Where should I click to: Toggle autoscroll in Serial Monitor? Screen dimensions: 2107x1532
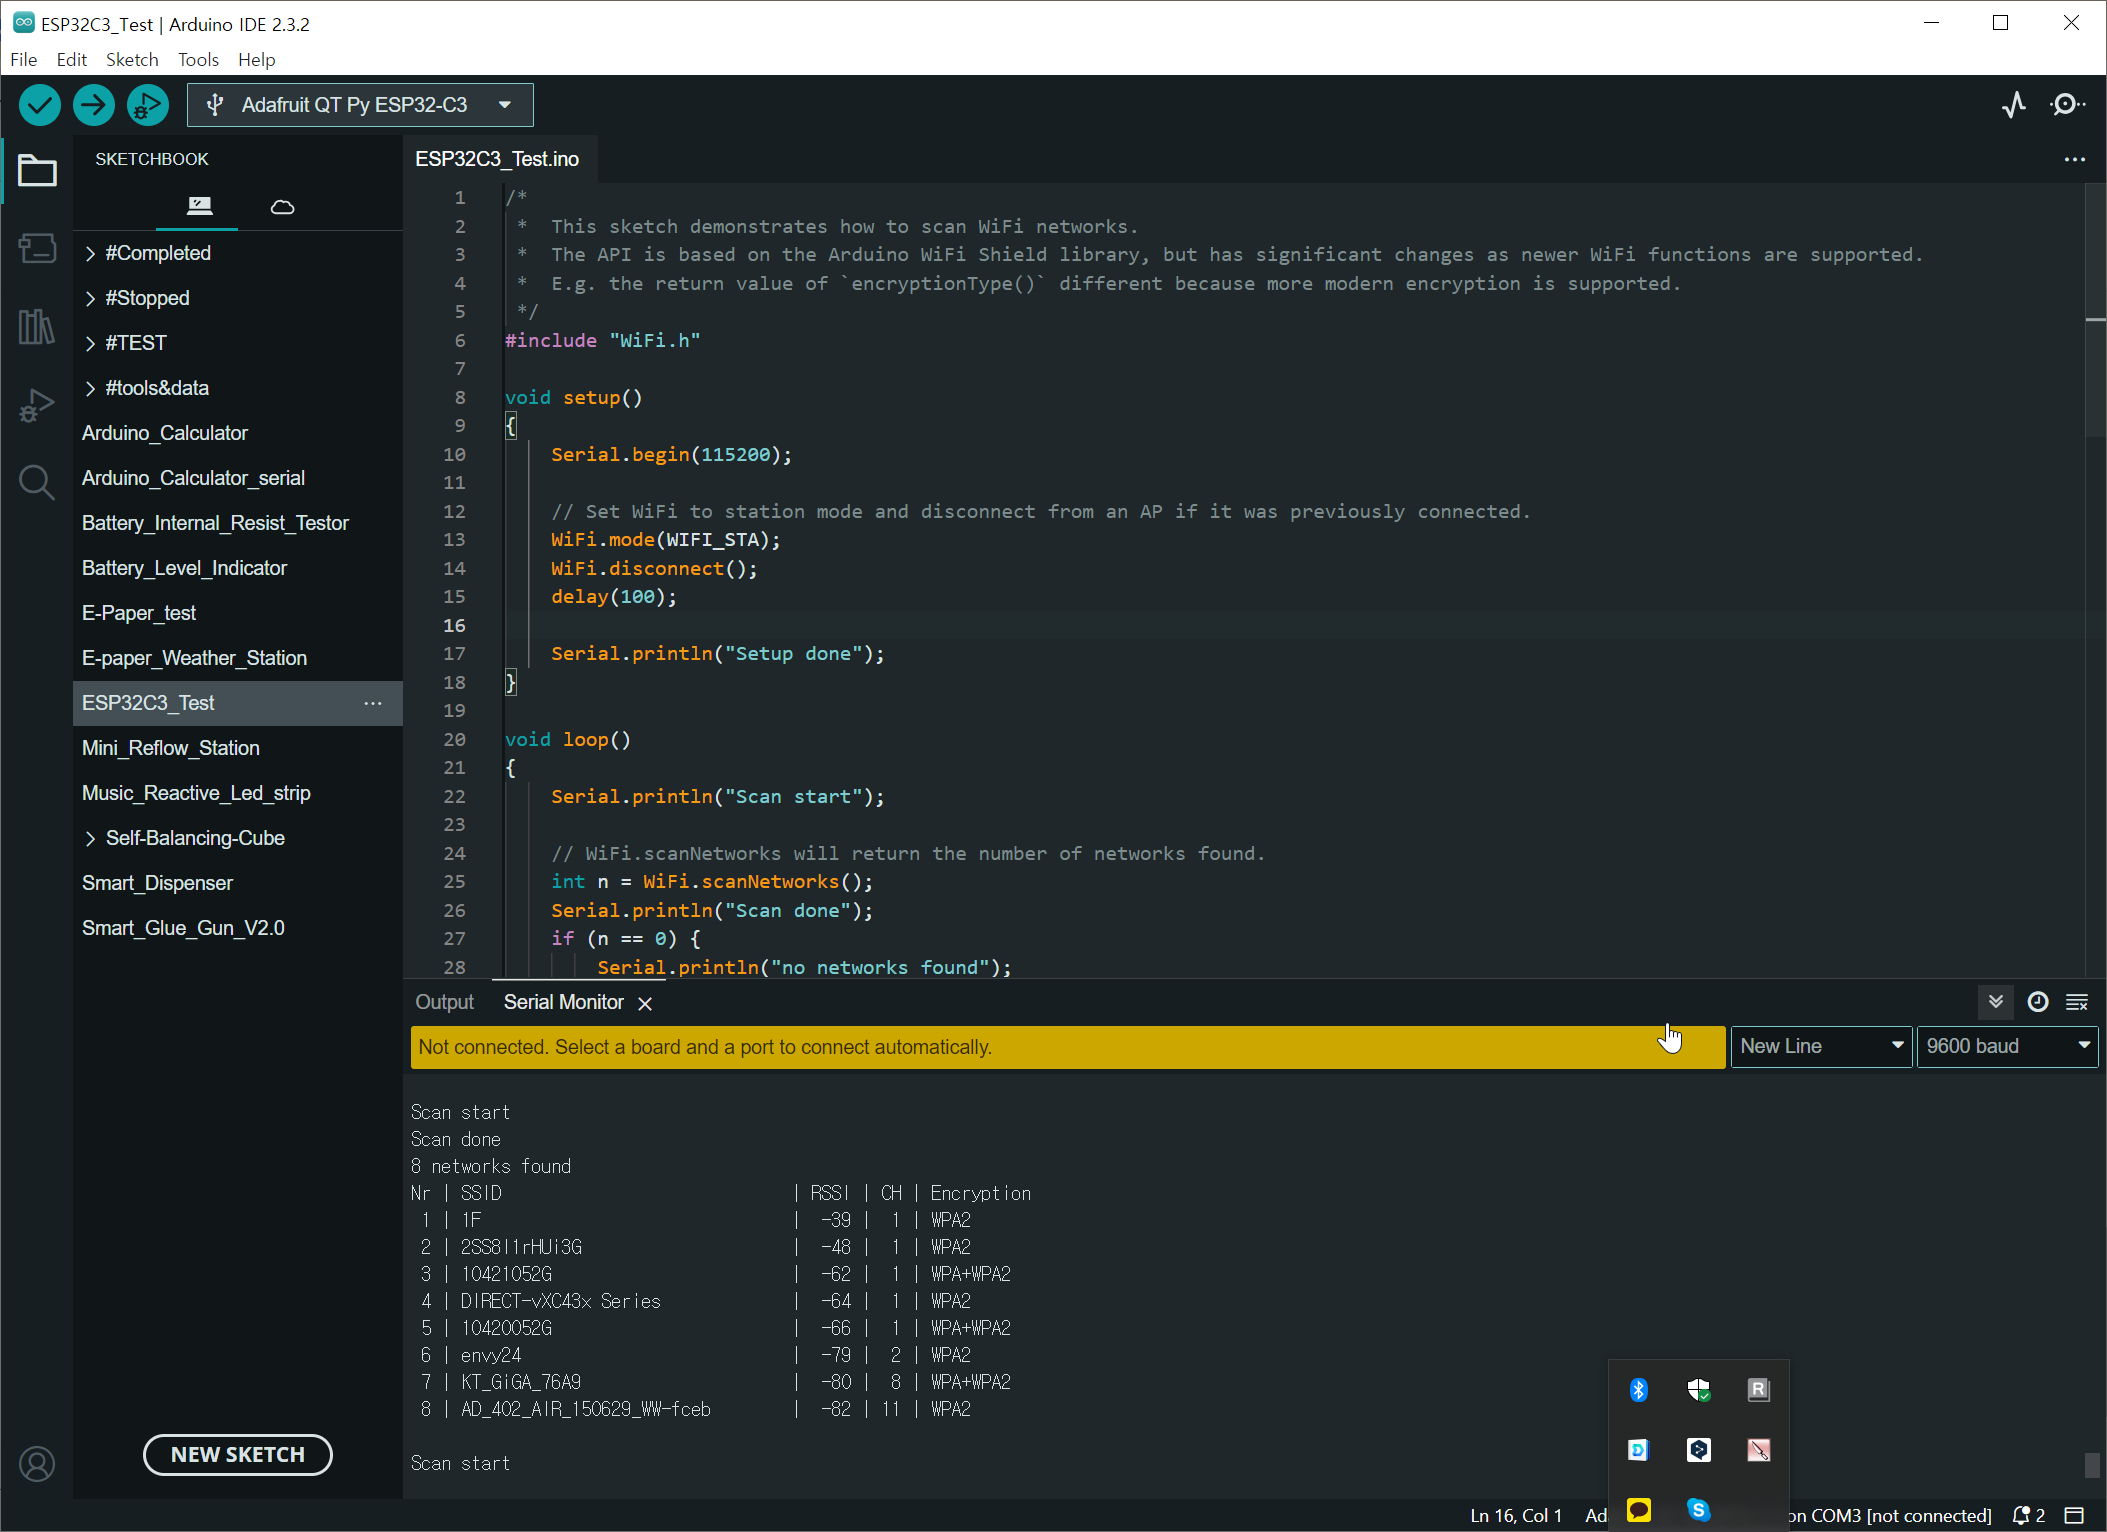coord(1996,1002)
